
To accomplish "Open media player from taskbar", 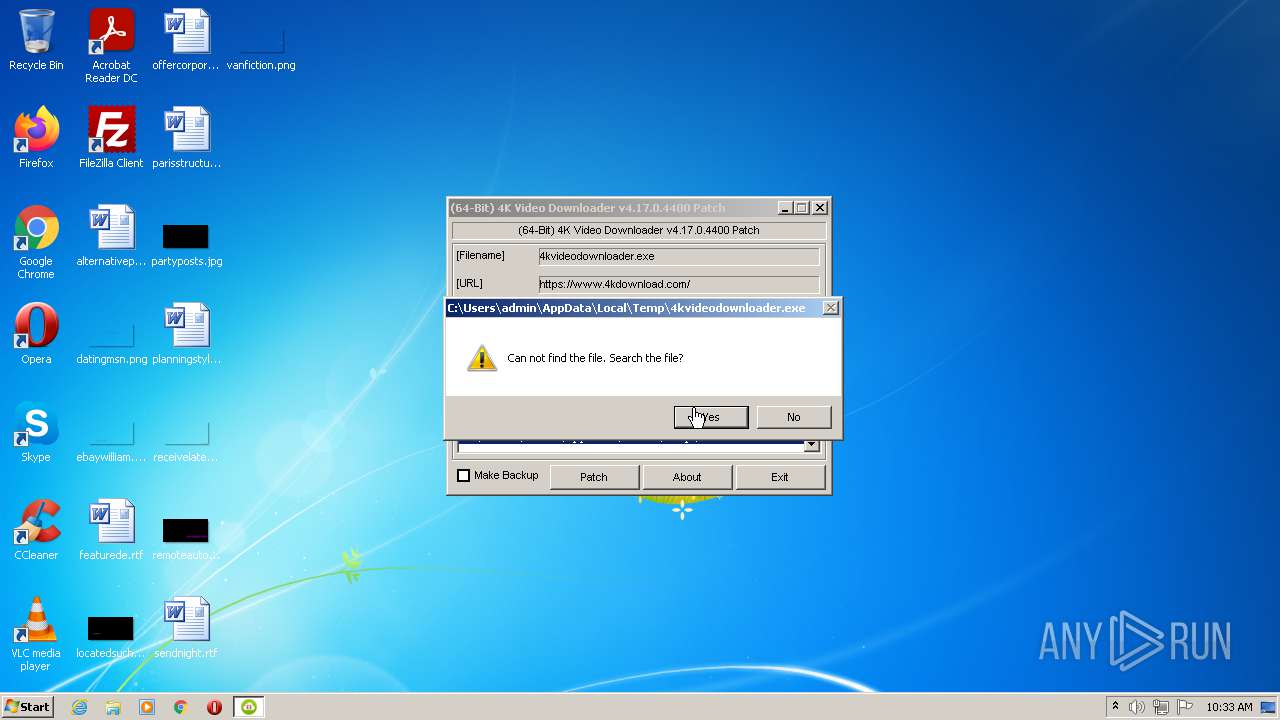I will coord(147,707).
